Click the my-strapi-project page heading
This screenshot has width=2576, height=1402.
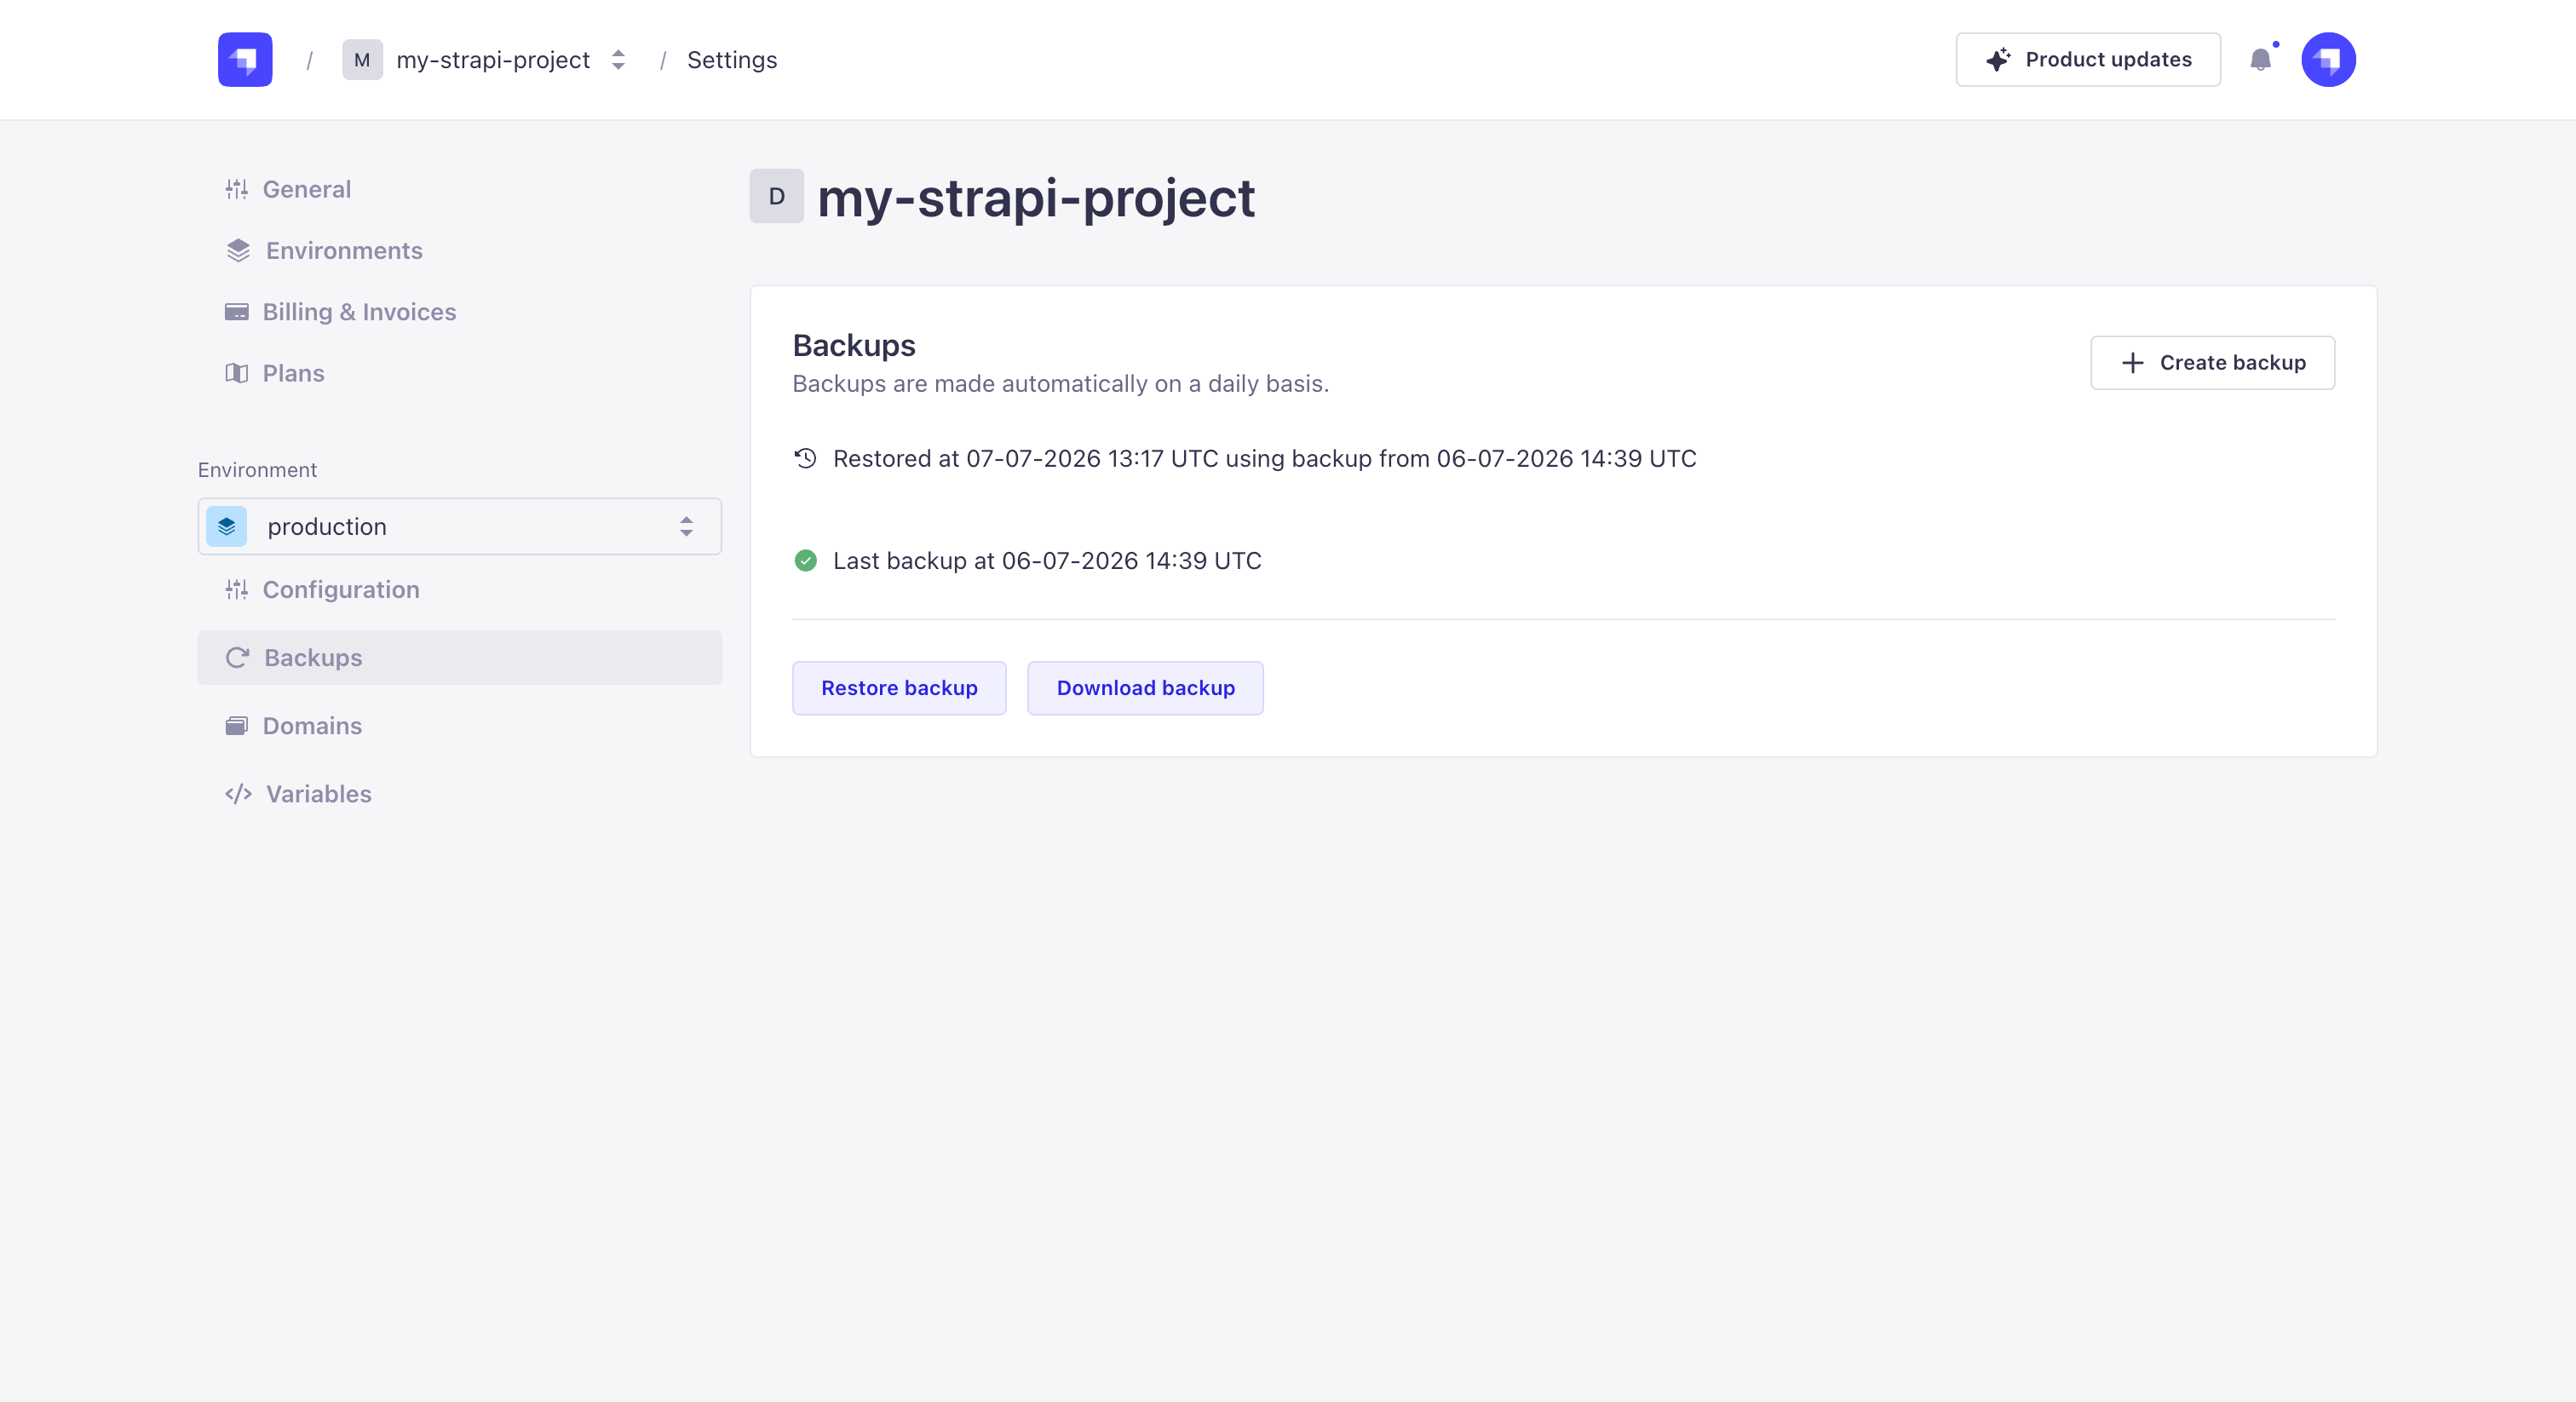coord(1036,197)
